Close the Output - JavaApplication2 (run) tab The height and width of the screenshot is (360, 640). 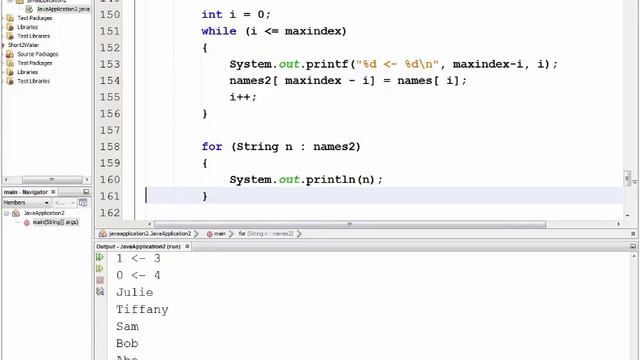tap(187, 247)
